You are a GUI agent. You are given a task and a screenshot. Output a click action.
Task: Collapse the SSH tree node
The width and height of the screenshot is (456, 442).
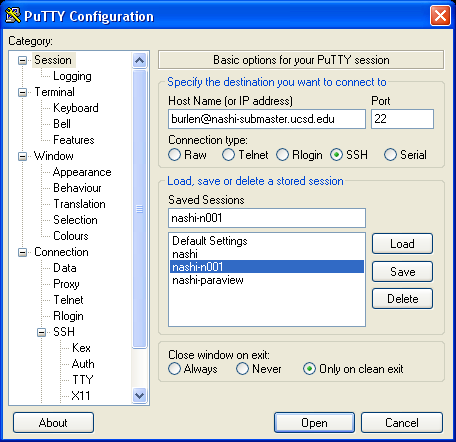(x=41, y=332)
